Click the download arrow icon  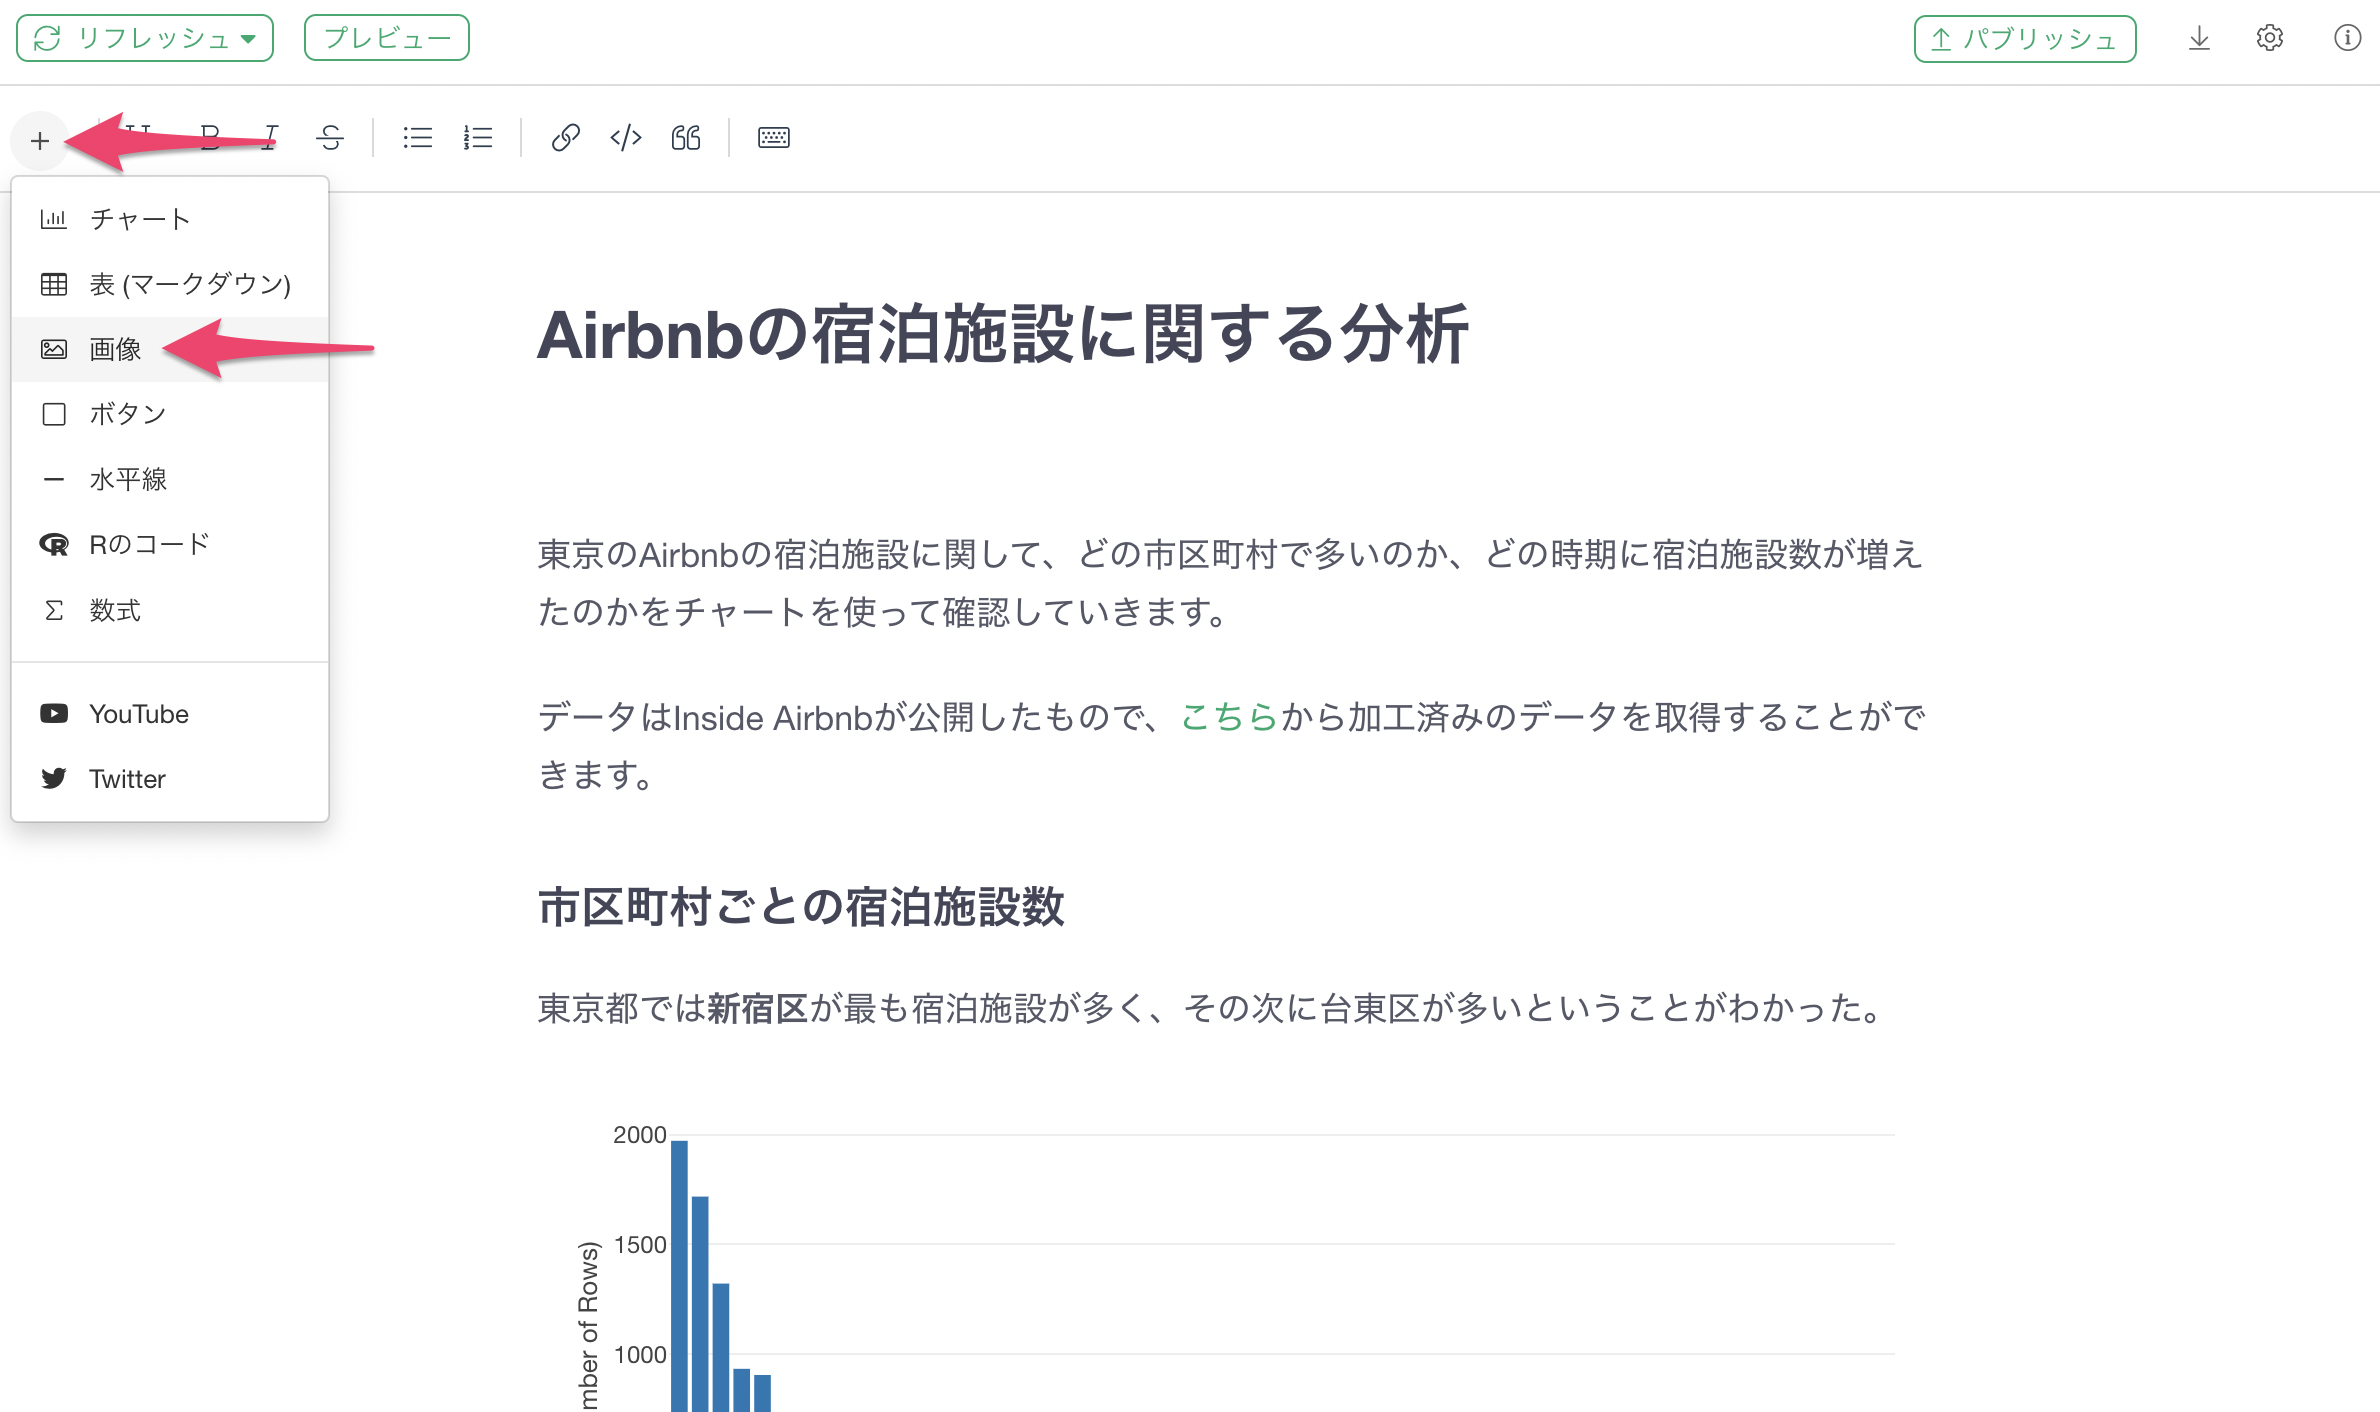pos(2199,38)
